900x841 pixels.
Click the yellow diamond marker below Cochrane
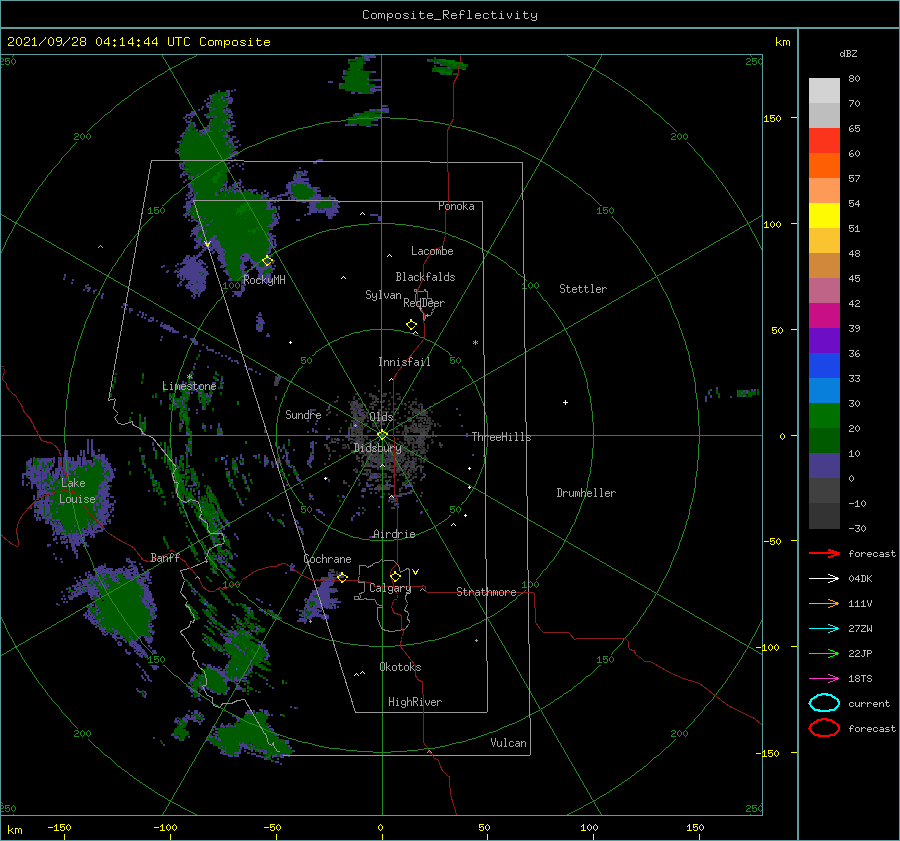342,577
